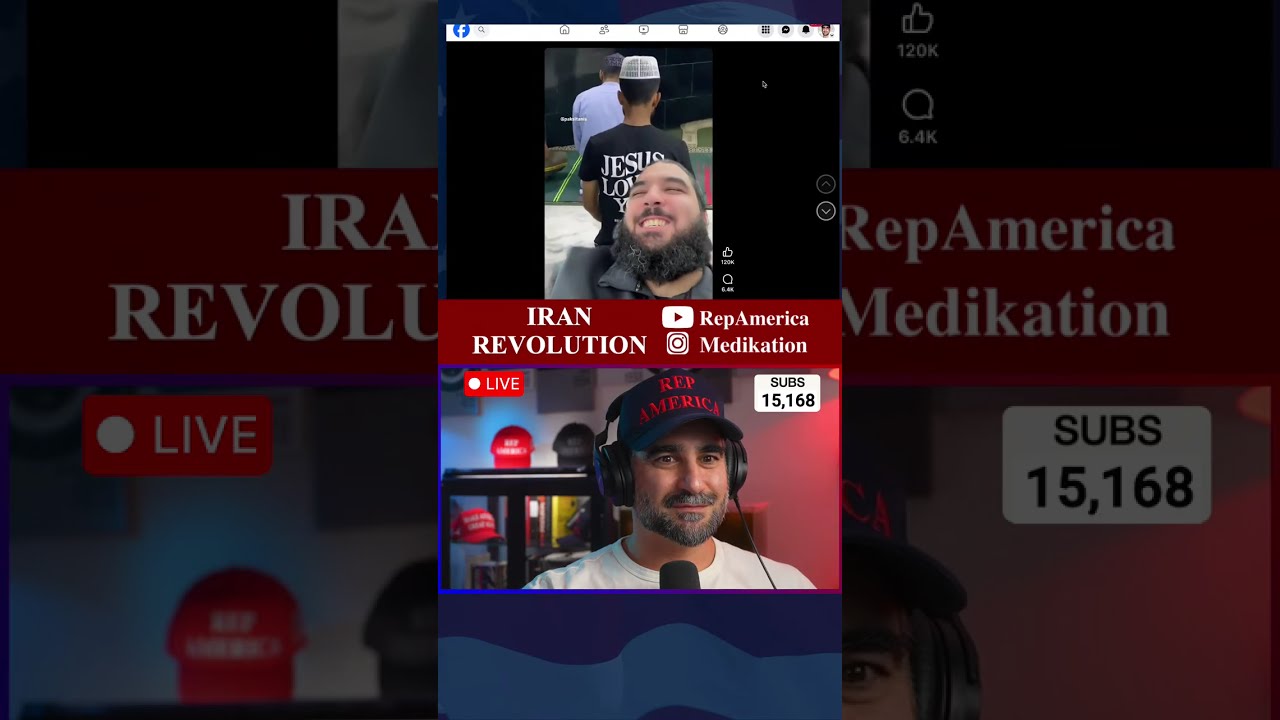The image size is (1280, 720).
Task: Open the Friends tab icon
Action: 604,30
